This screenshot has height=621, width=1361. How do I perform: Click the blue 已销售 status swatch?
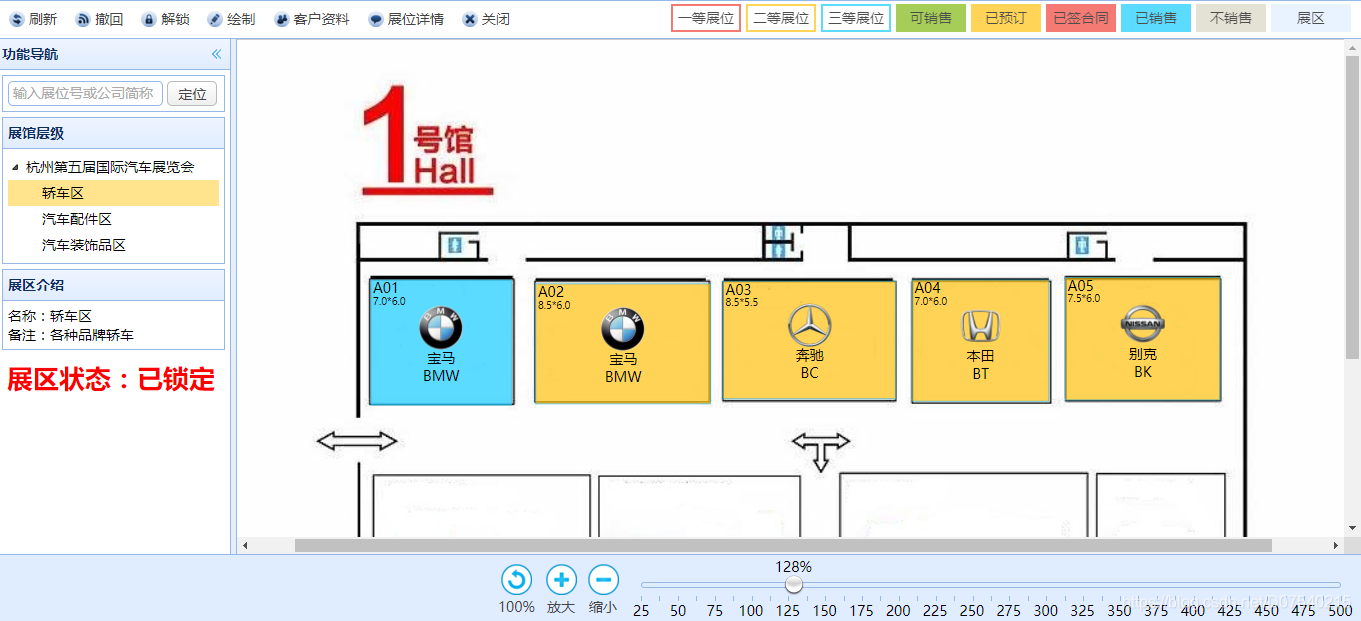1156,18
